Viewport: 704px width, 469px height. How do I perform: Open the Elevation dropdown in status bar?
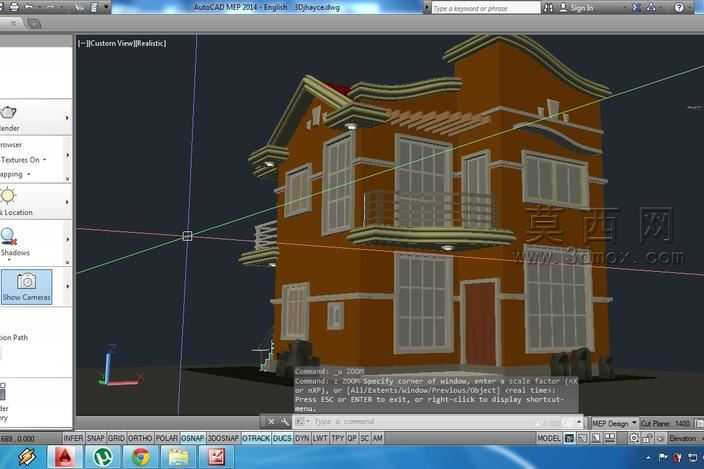point(685,438)
